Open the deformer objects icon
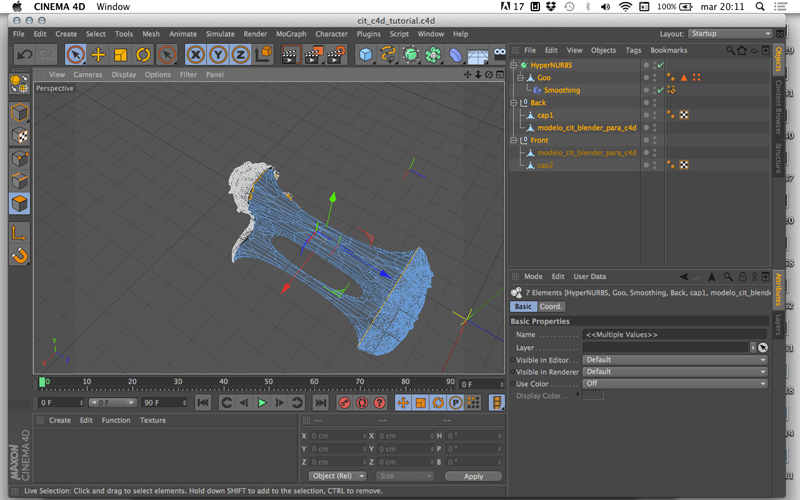Viewport: 800px width, 500px height. (456, 55)
